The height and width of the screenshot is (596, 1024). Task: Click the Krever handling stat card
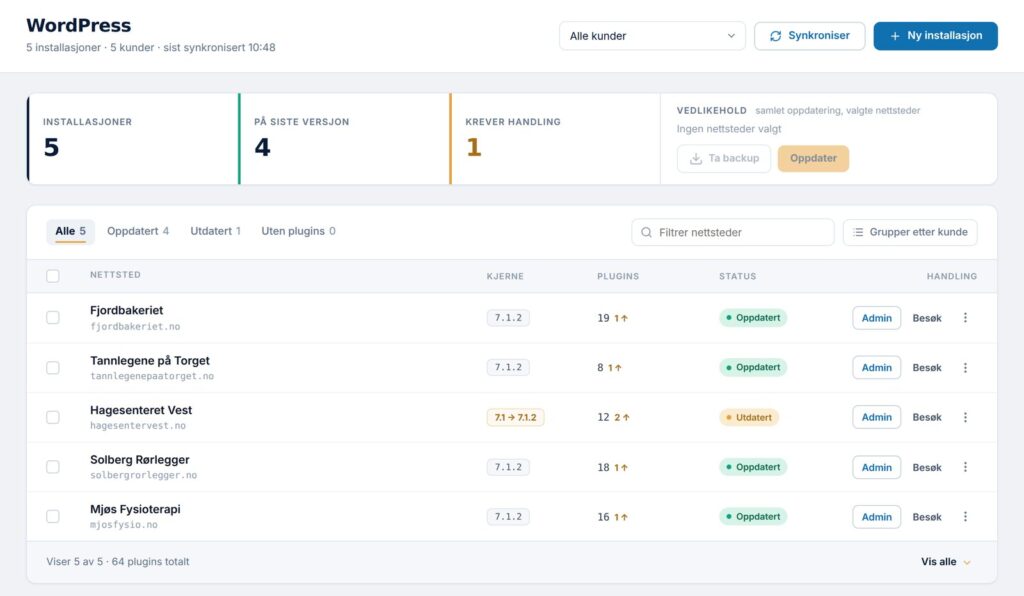555,138
